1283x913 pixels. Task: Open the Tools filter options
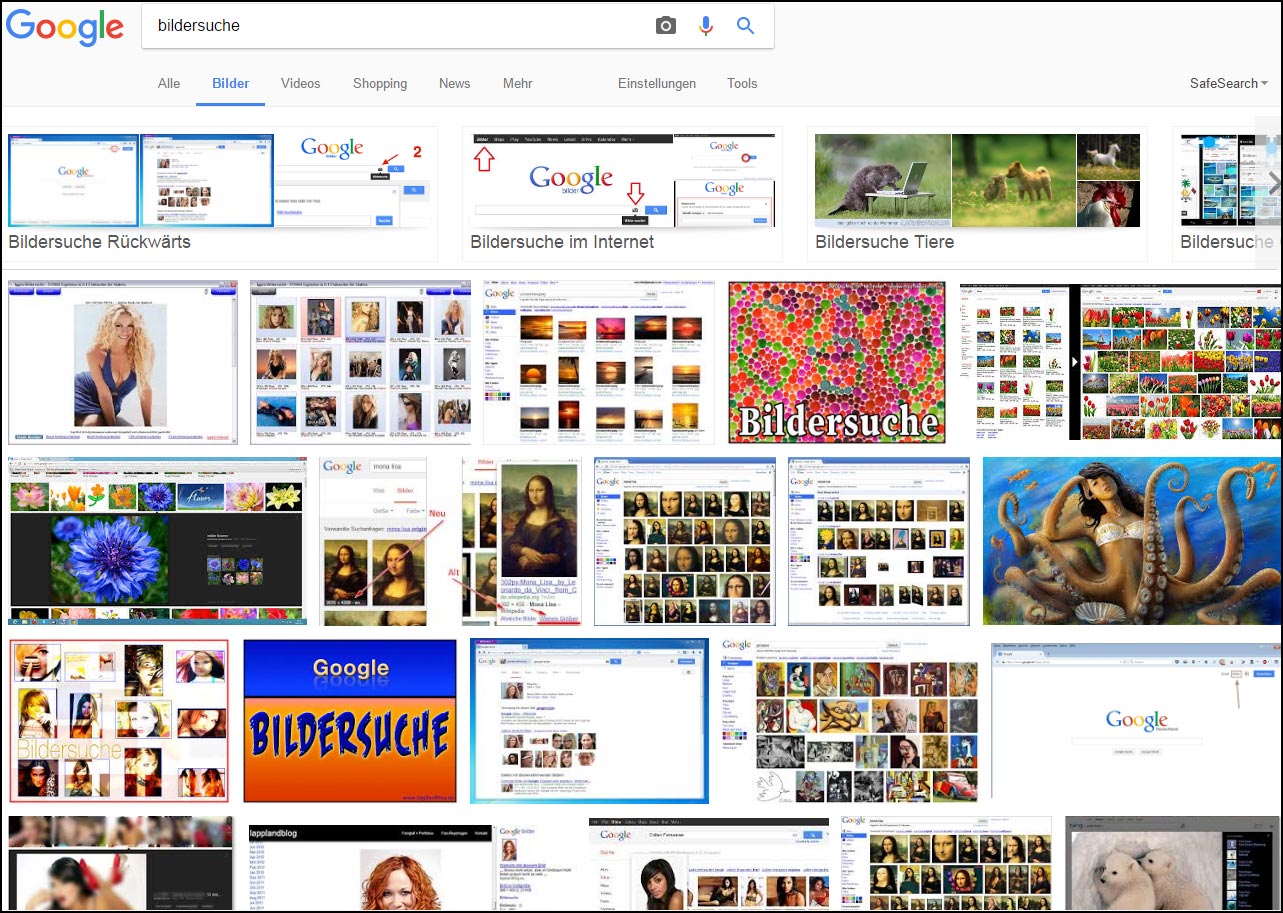[742, 84]
